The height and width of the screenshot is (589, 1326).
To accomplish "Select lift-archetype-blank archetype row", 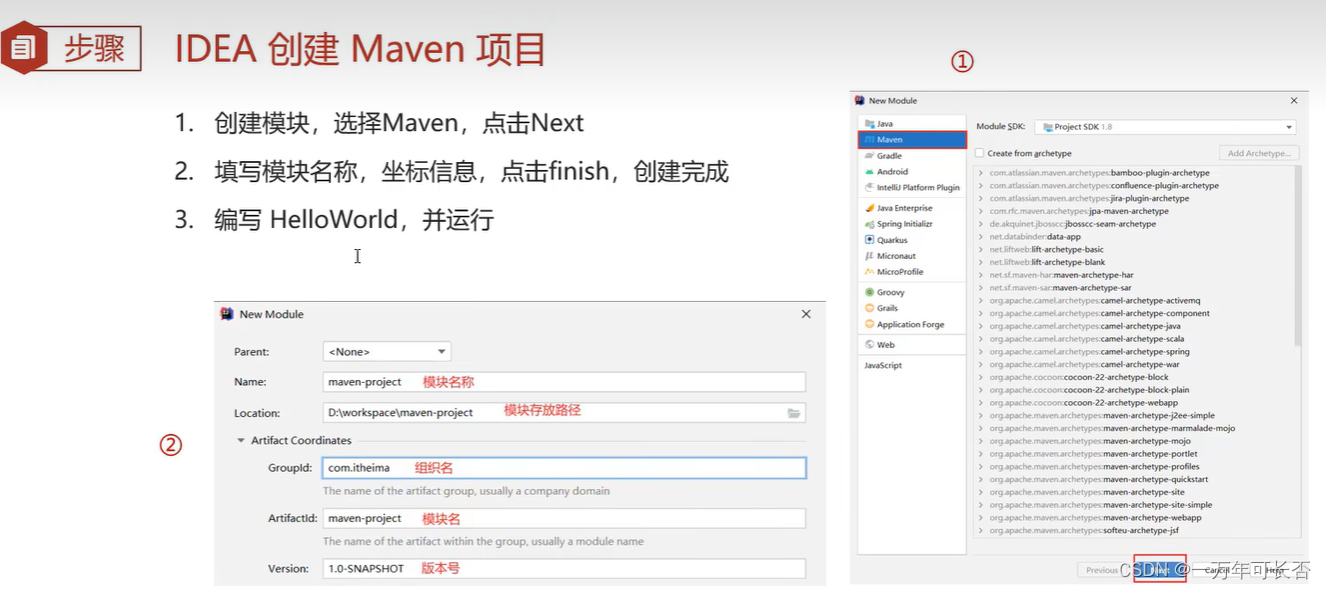I will pyautogui.click(x=1134, y=262).
